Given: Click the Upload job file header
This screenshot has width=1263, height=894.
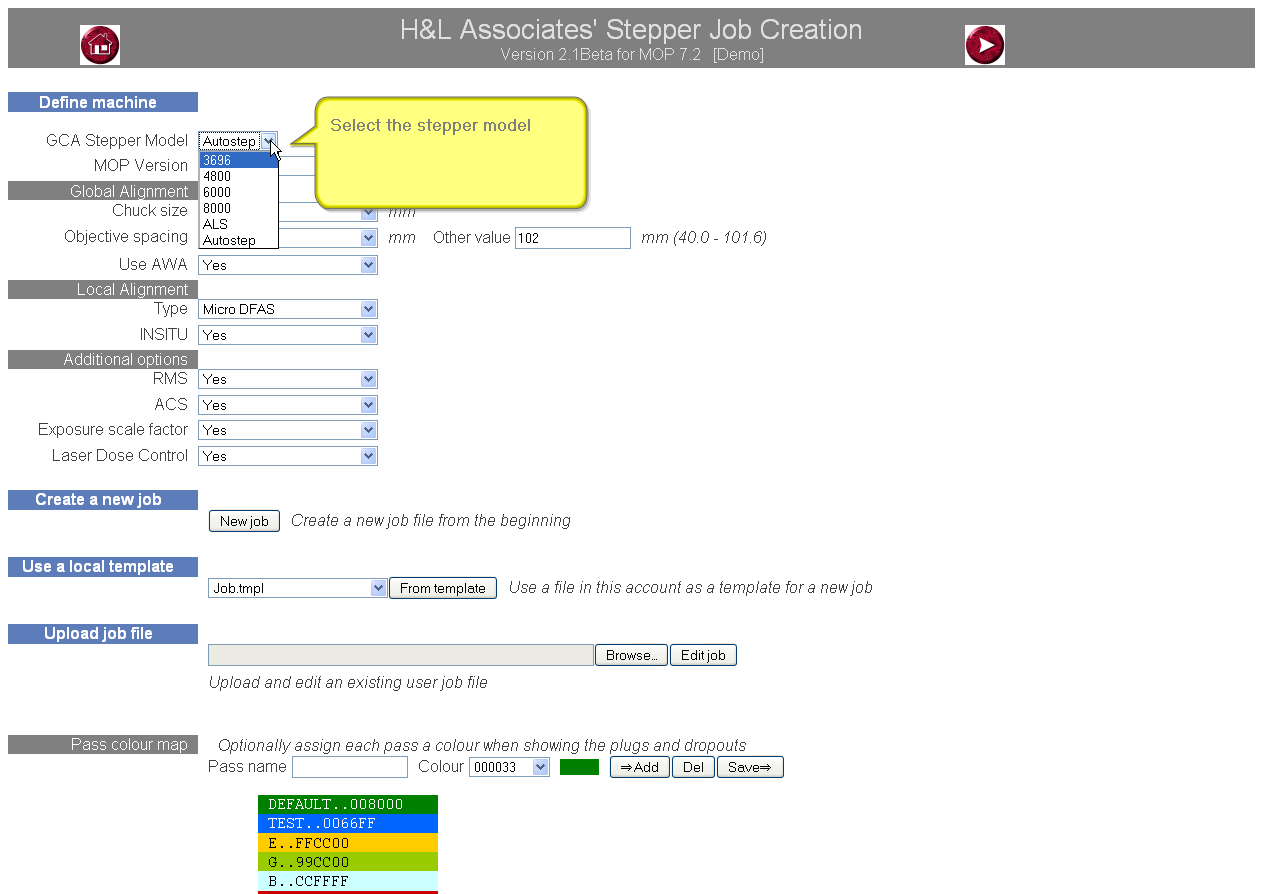Looking at the screenshot, I should 103,634.
